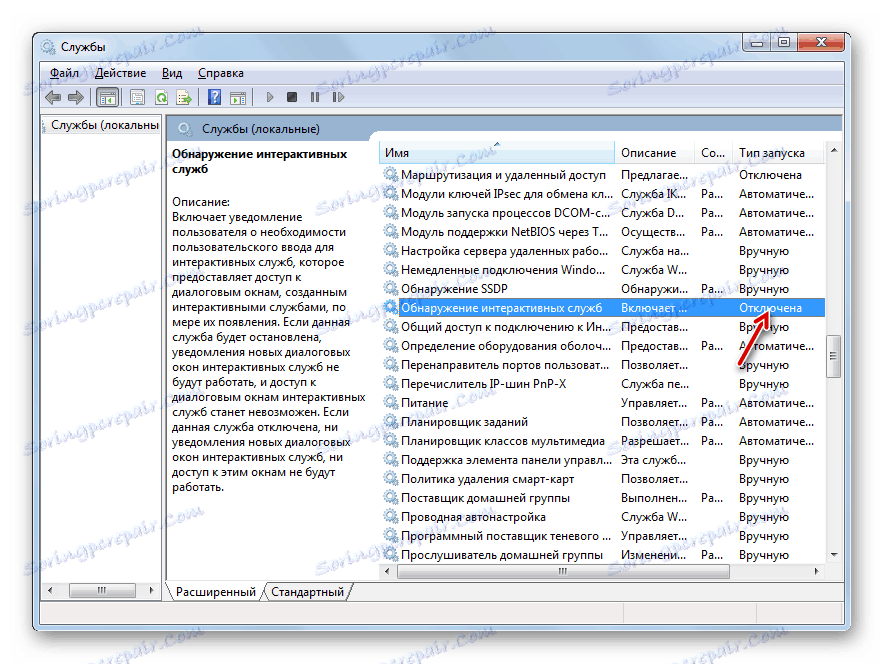This screenshot has height=664, width=884.
Task: Select Общий доступ к подключению к Ин... row
Action: [602, 327]
